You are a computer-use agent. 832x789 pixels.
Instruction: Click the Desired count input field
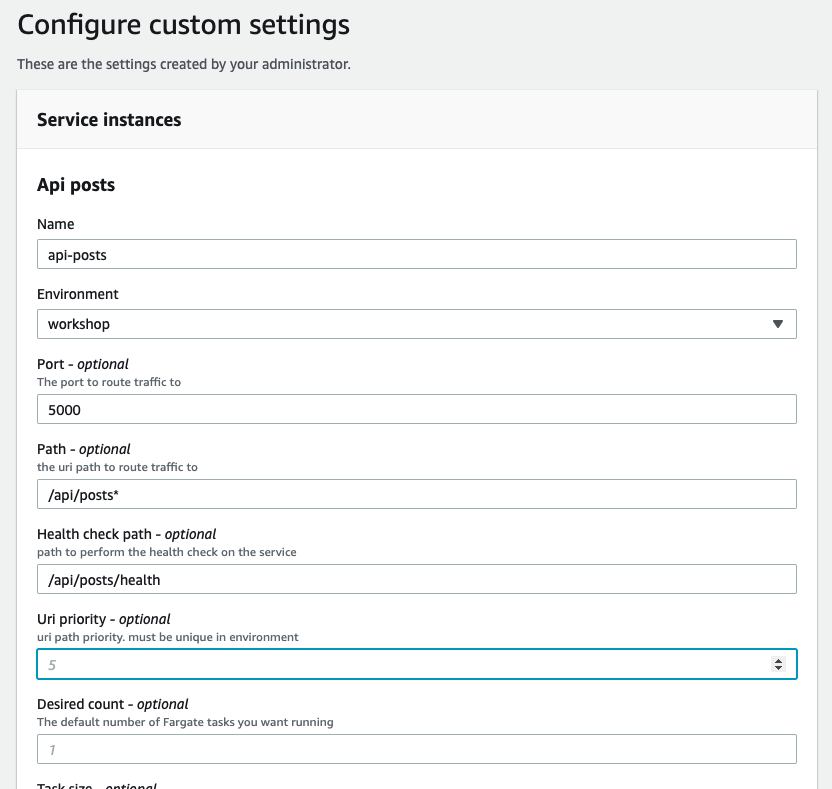click(x=417, y=749)
